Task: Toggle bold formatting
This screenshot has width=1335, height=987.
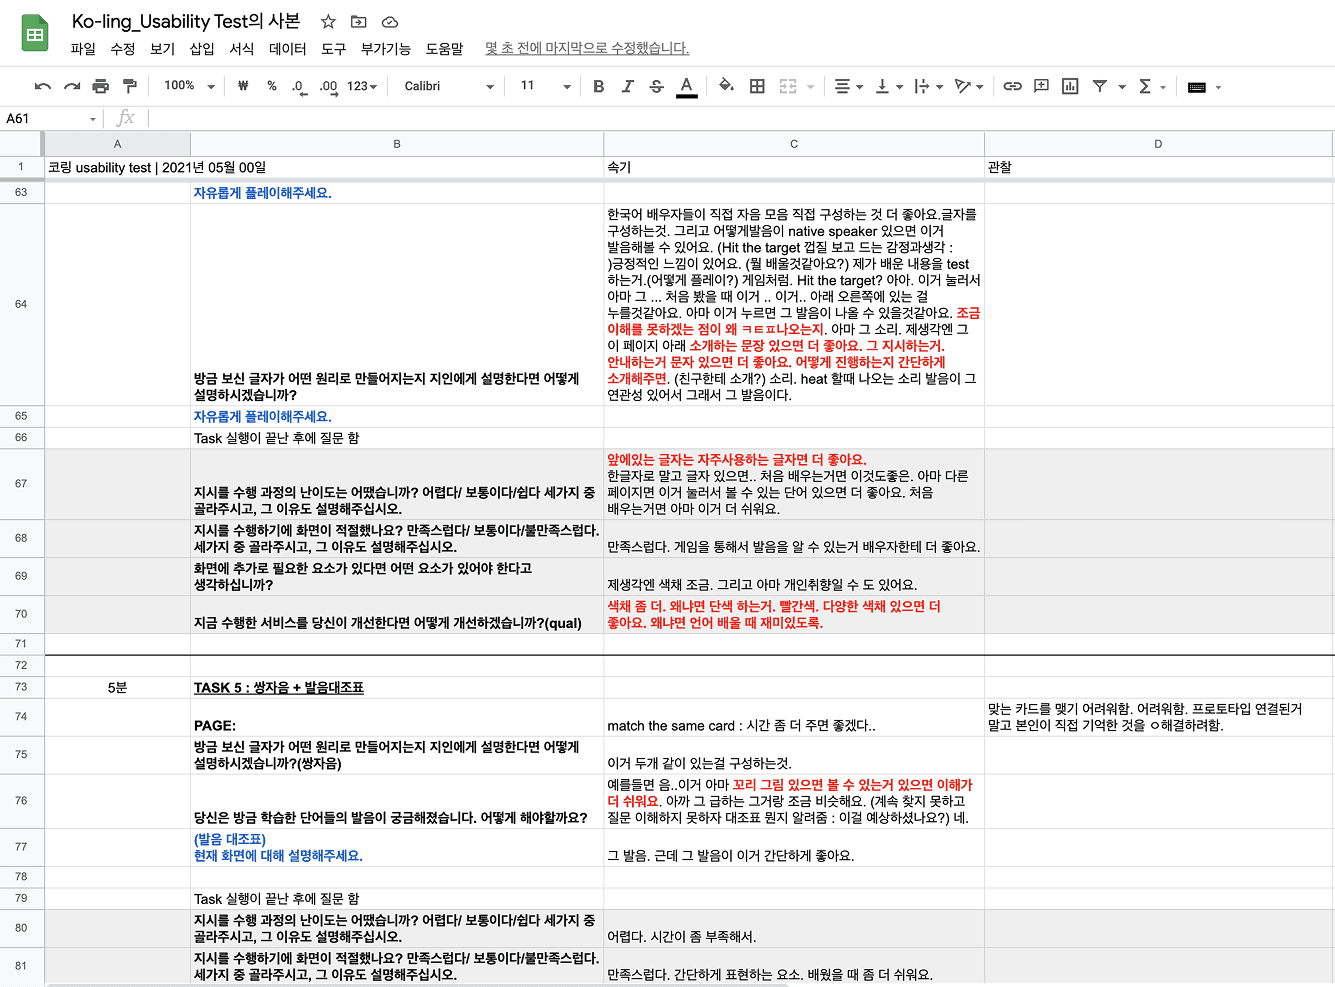Action: point(598,87)
